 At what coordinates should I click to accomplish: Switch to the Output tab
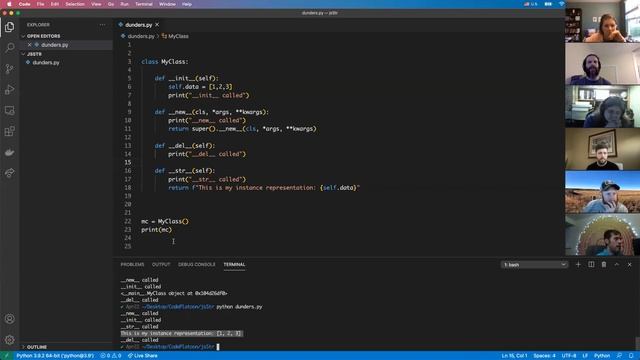[x=161, y=264]
